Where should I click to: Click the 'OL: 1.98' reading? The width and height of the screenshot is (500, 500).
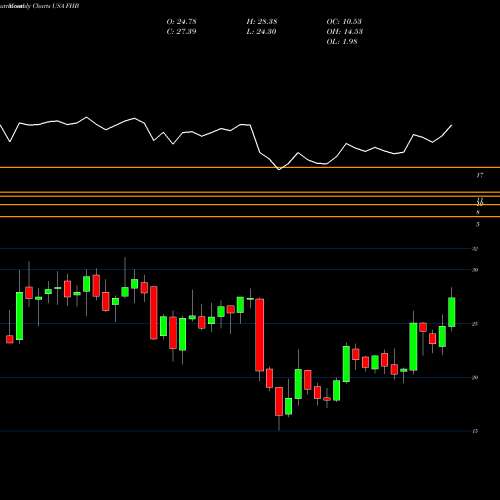tap(342, 42)
